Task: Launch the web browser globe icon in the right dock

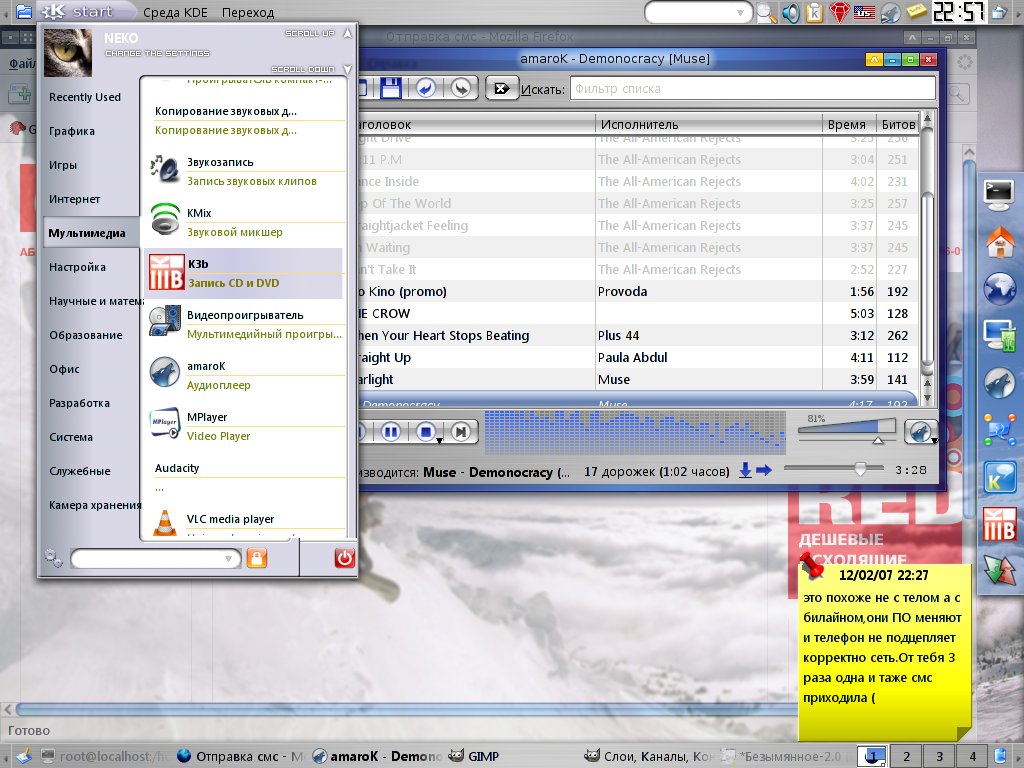Action: 1000,289
